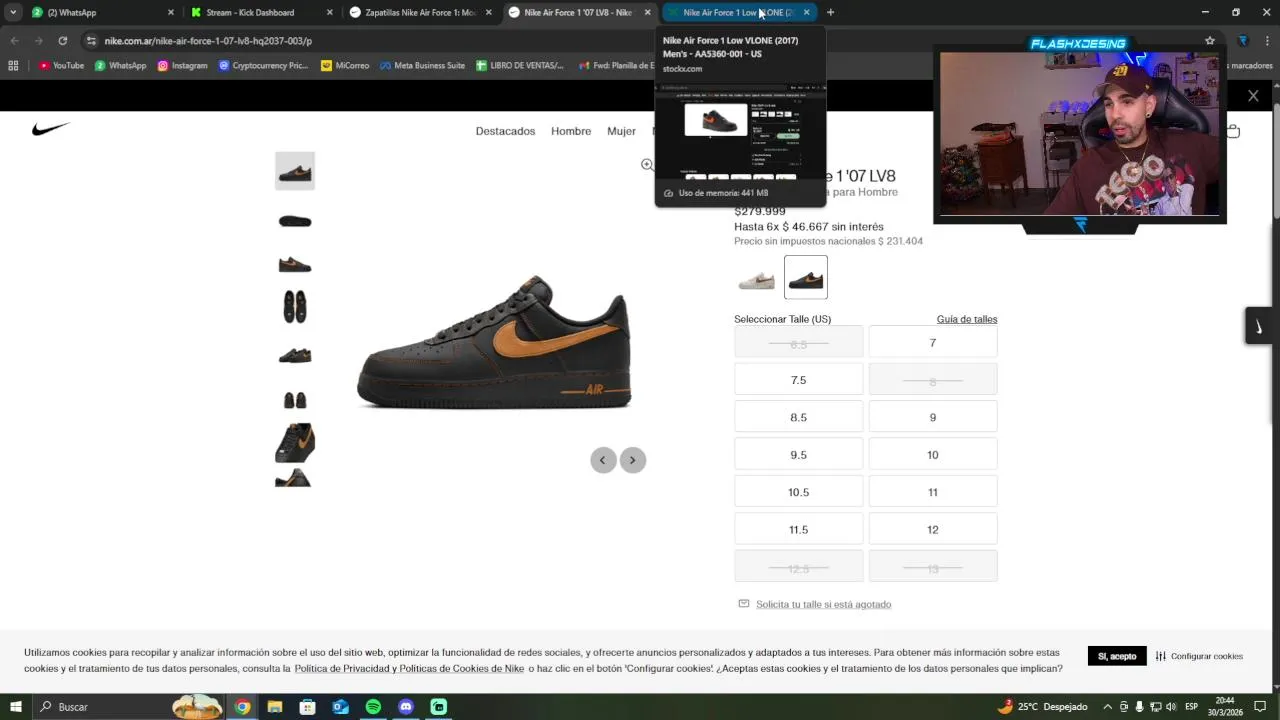Open the LIBRO DE VENTAS bookmark

pos(520,66)
